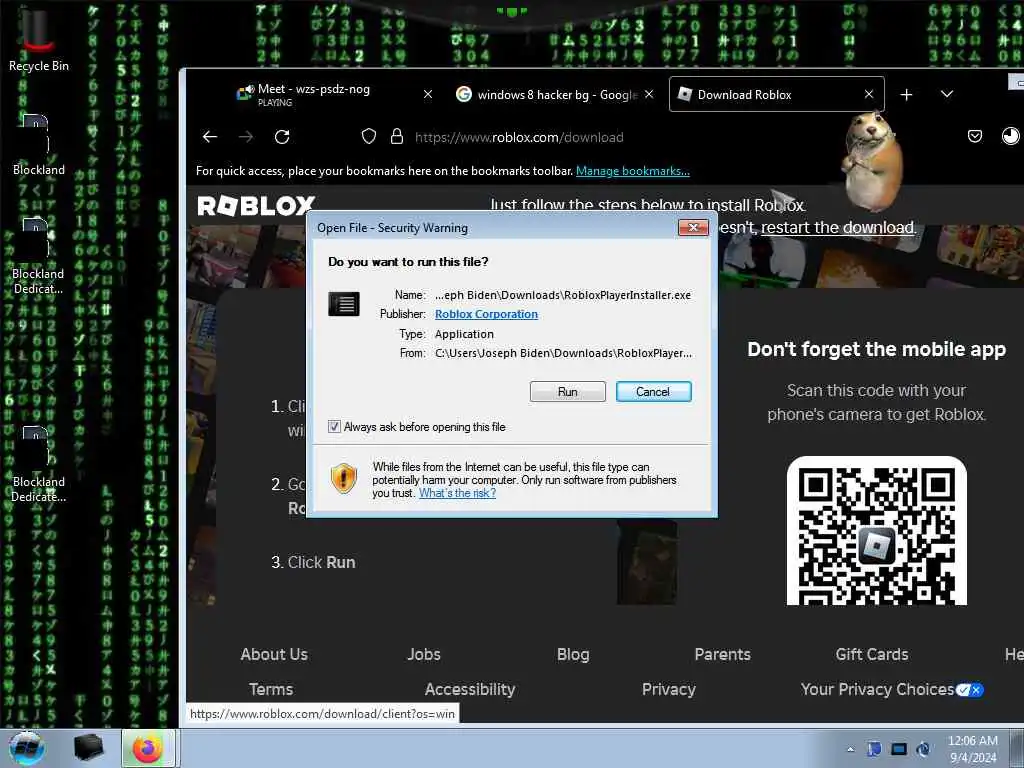
Task: Close the Google search tab
Action: click(649, 95)
